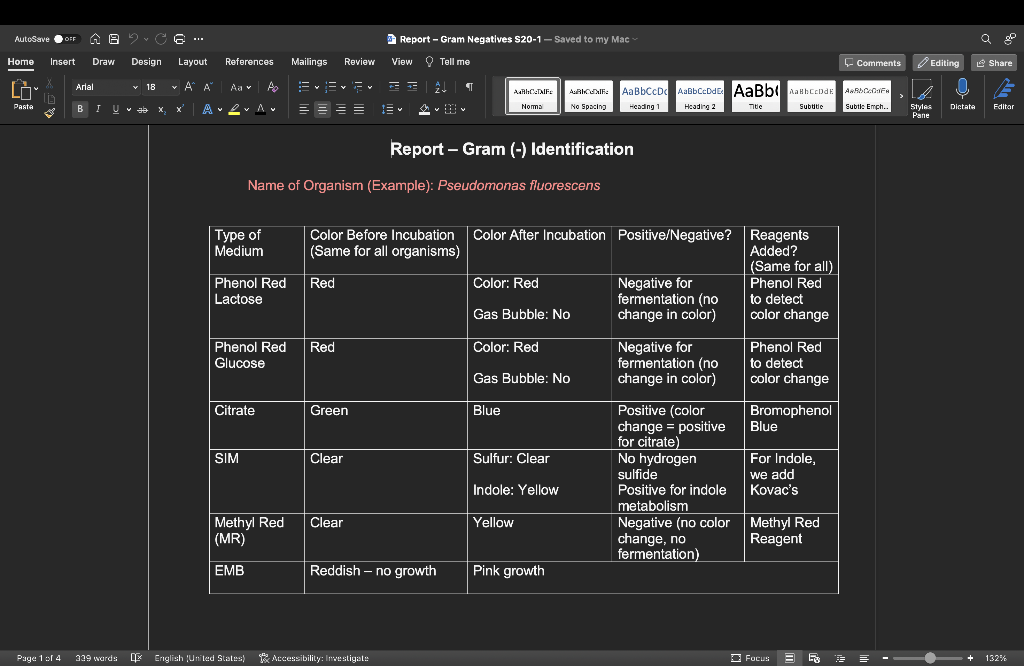Toggle show paragraph marks (¶)

pyautogui.click(x=469, y=87)
